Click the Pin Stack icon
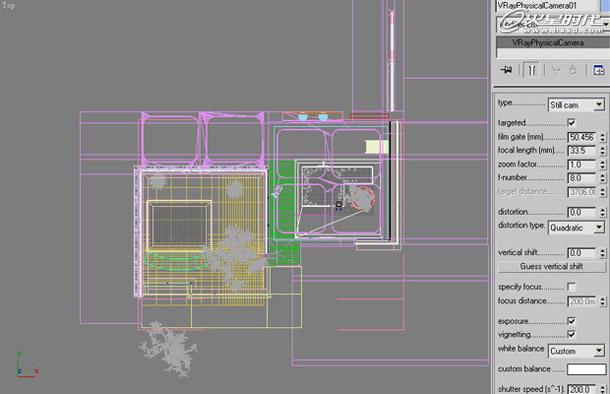The image size is (610, 394). [x=507, y=70]
